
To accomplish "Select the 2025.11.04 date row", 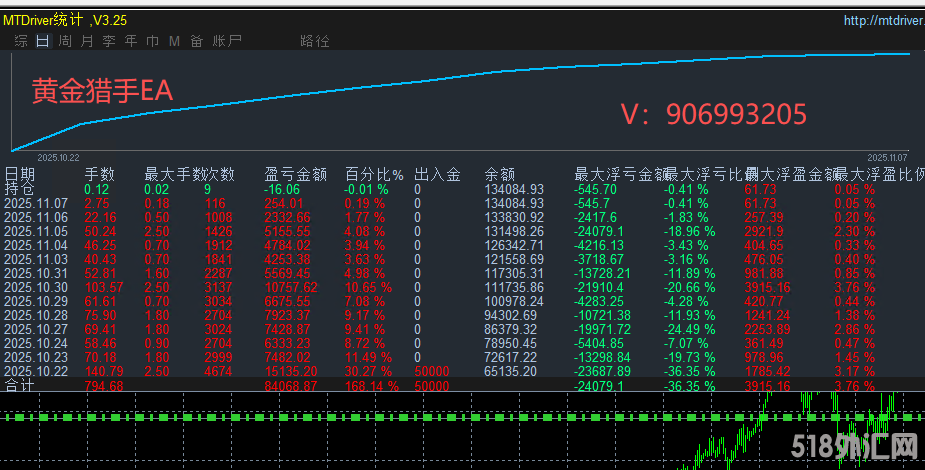I will click(36, 245).
